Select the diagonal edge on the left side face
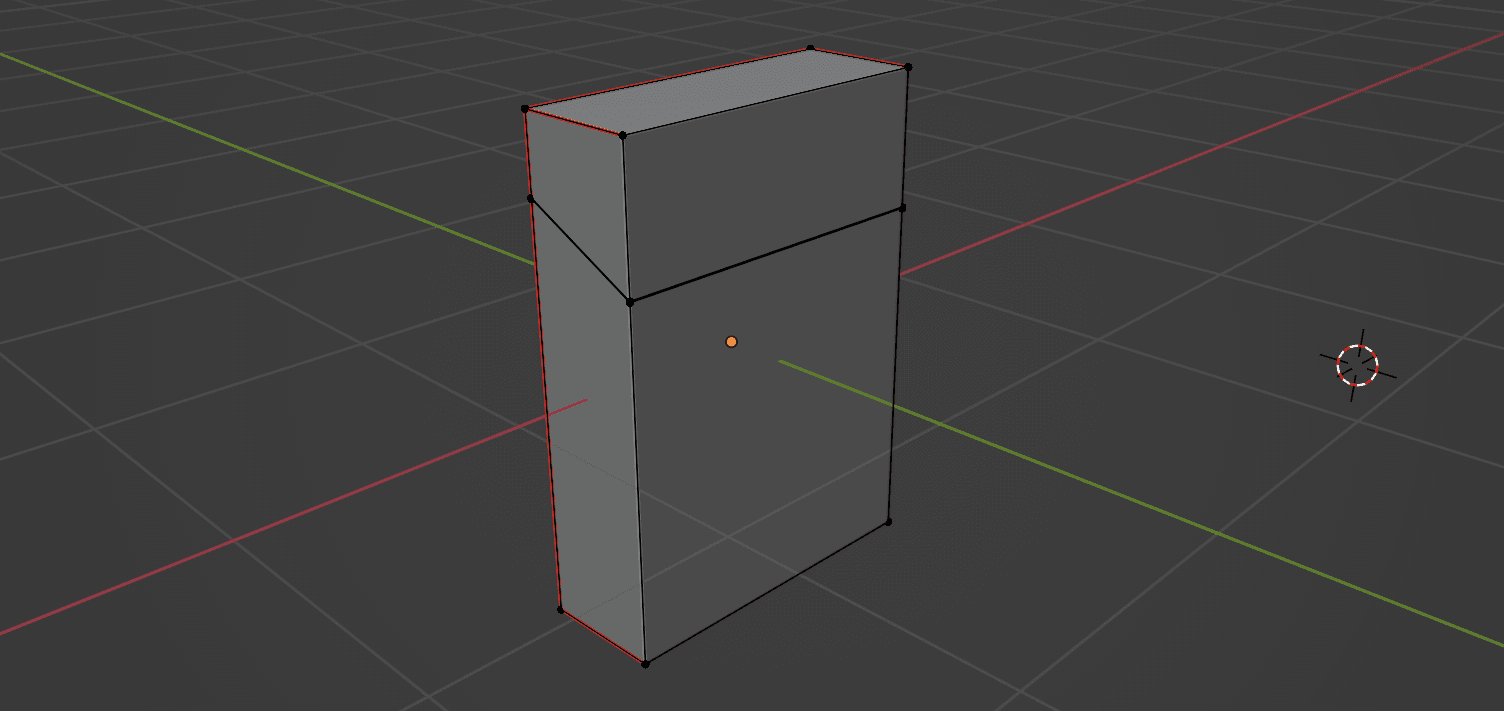The width and height of the screenshot is (1504, 711). coord(580,250)
